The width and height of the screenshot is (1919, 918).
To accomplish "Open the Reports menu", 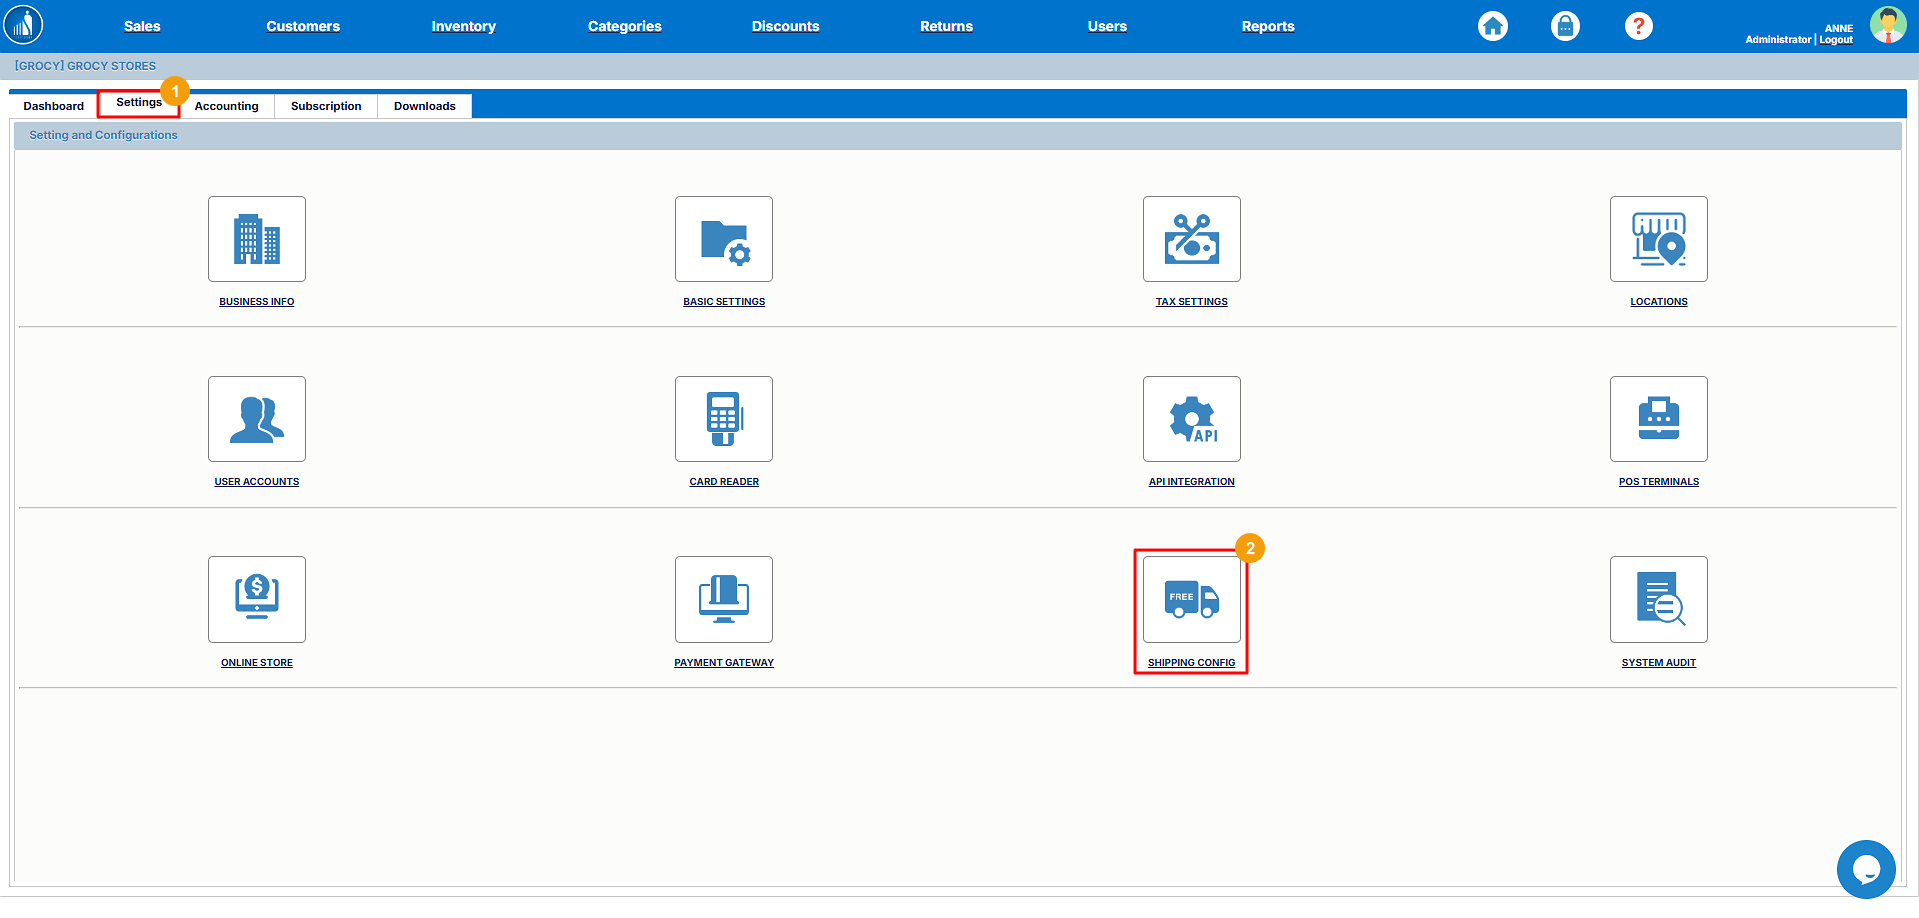I will [1267, 26].
